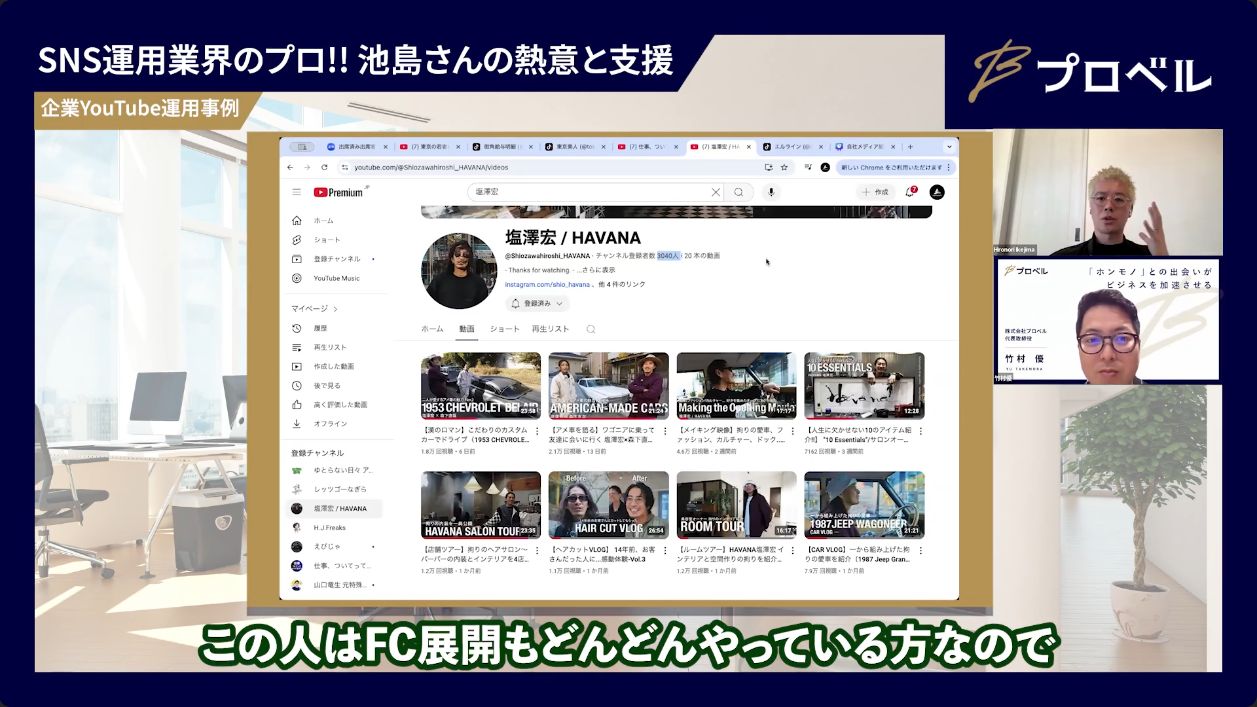
Task: Select the channel 動画 tab
Action: tap(467, 329)
